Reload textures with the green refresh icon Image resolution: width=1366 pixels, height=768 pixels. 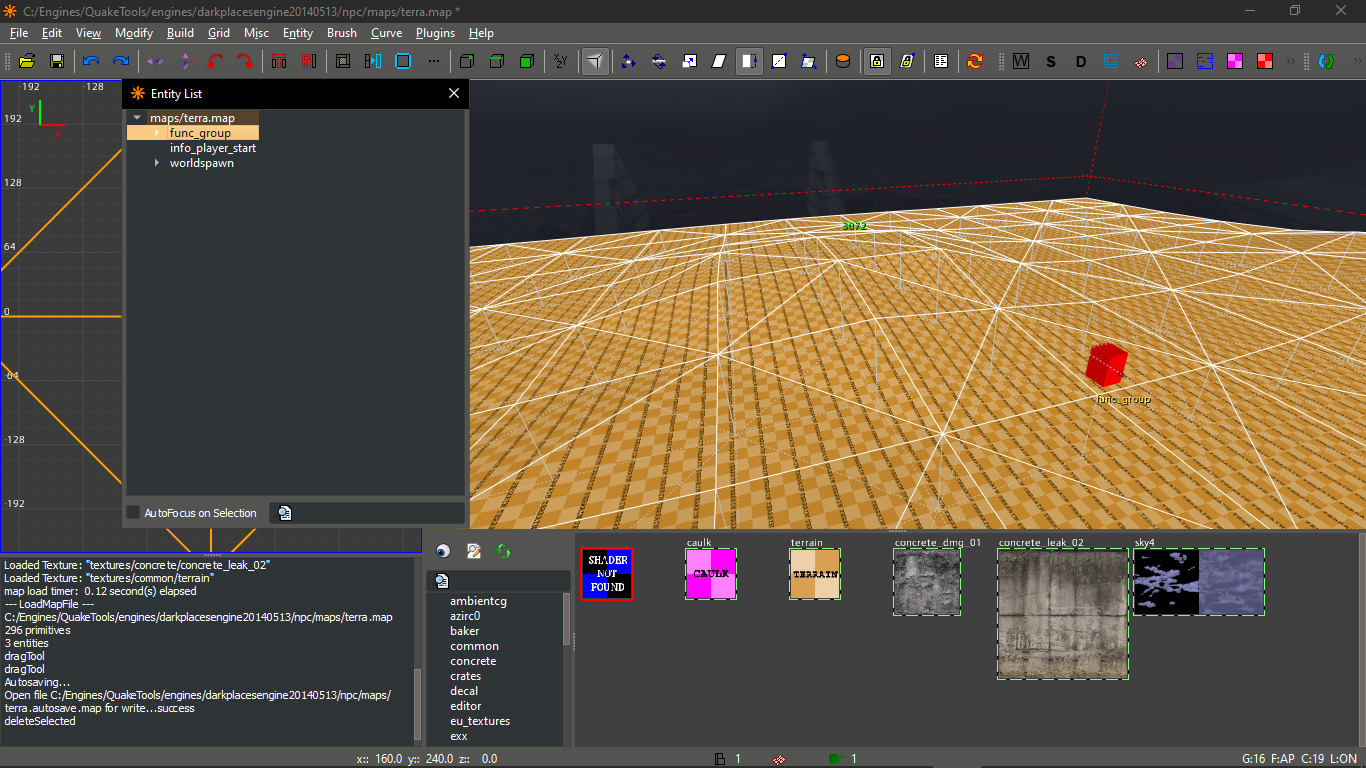click(x=503, y=551)
